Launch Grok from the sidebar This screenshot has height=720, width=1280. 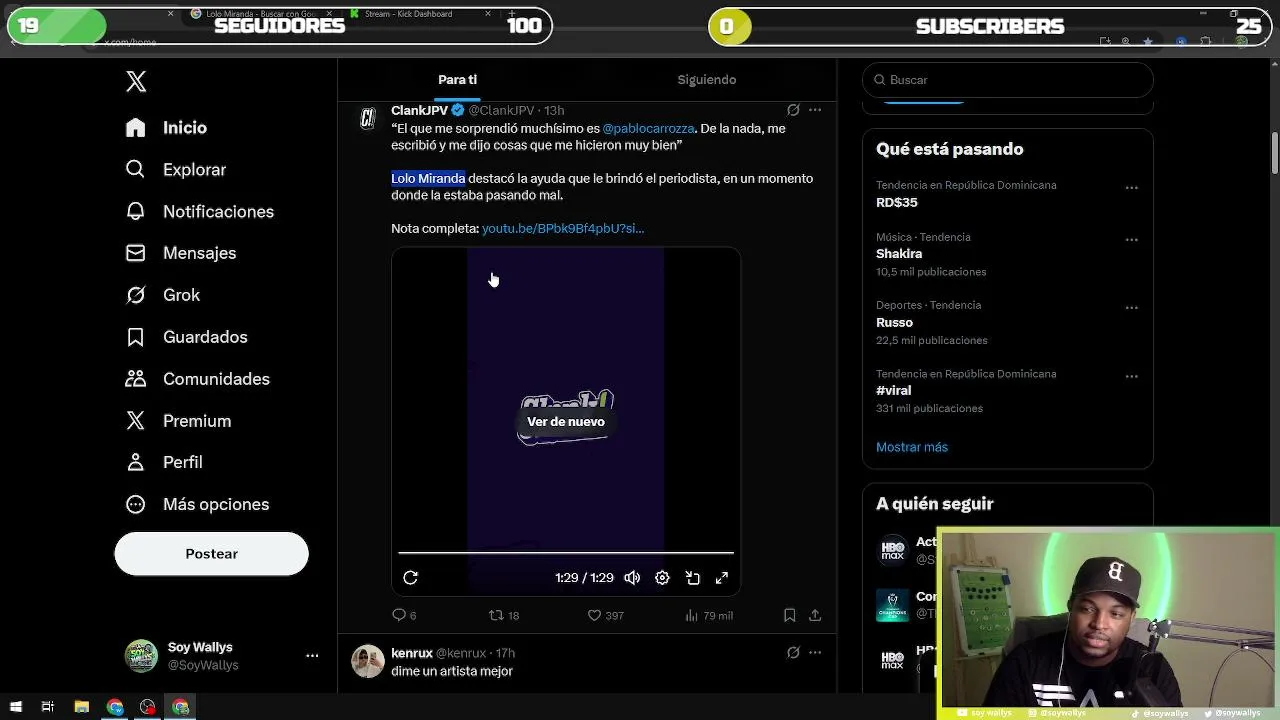click(x=163, y=295)
